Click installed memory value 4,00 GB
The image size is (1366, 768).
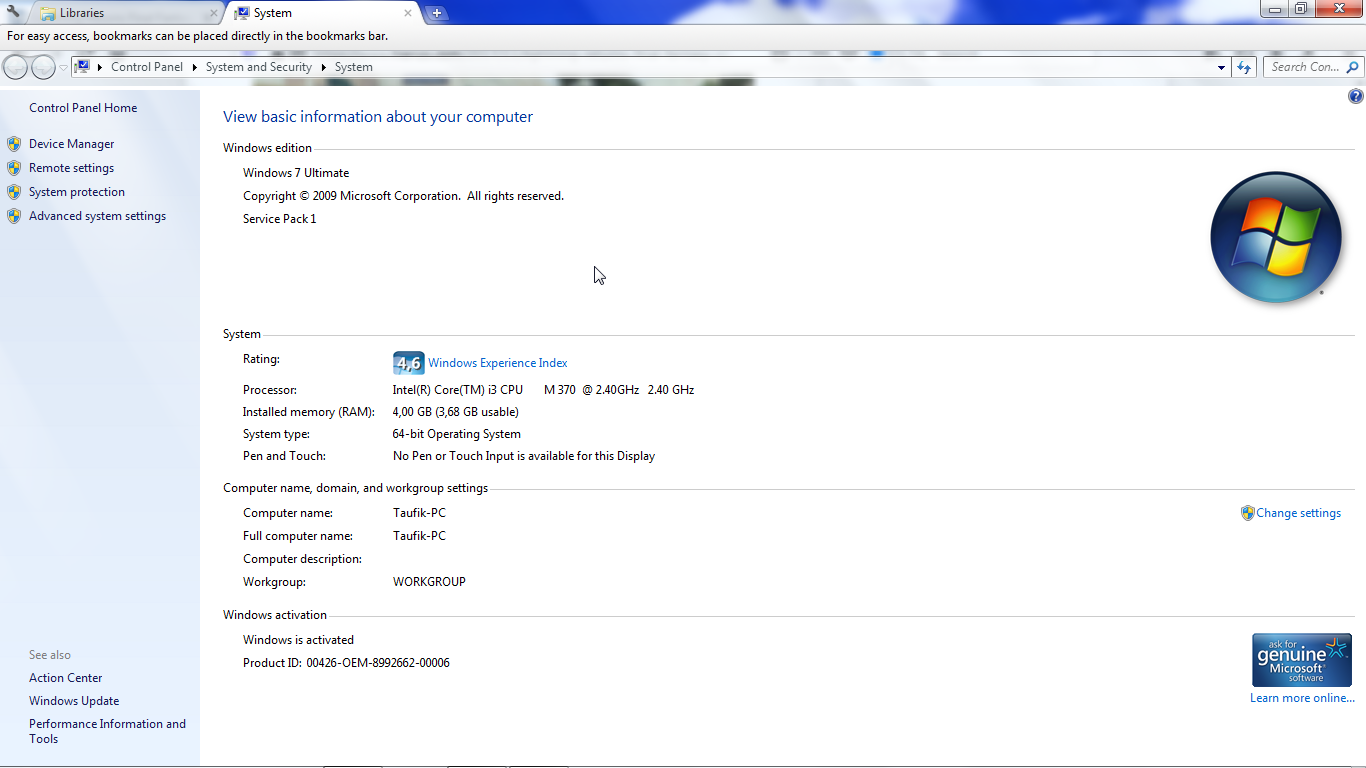[456, 412]
